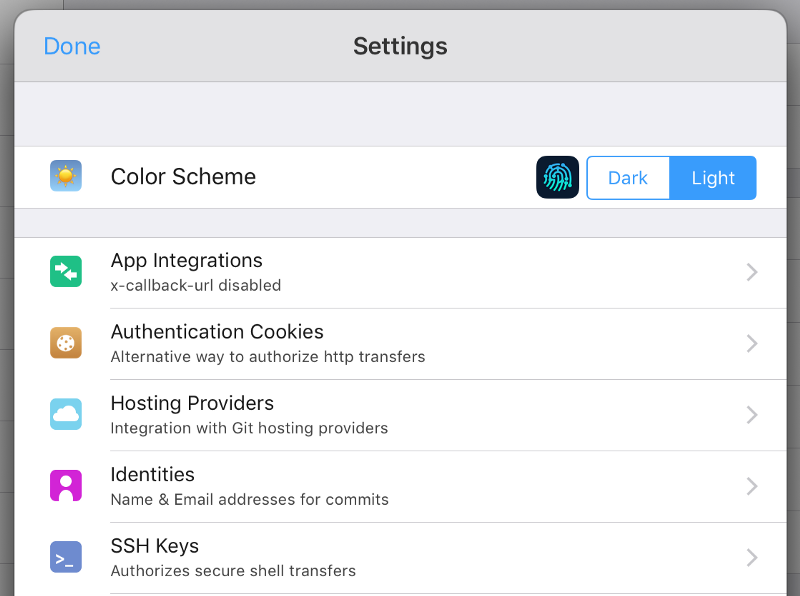Click the Identities row chevron

click(x=752, y=486)
